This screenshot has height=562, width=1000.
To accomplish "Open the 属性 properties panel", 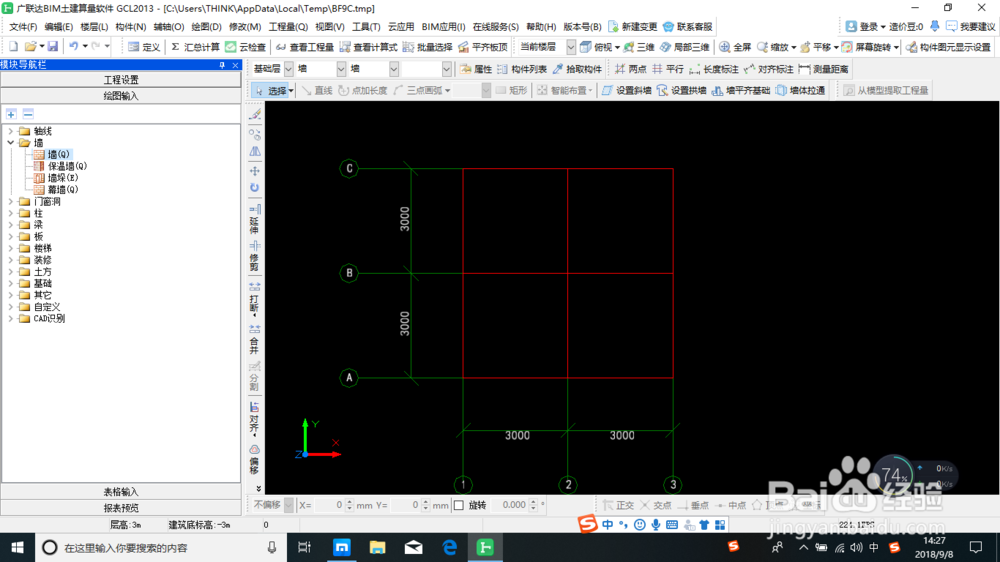I will click(476, 69).
